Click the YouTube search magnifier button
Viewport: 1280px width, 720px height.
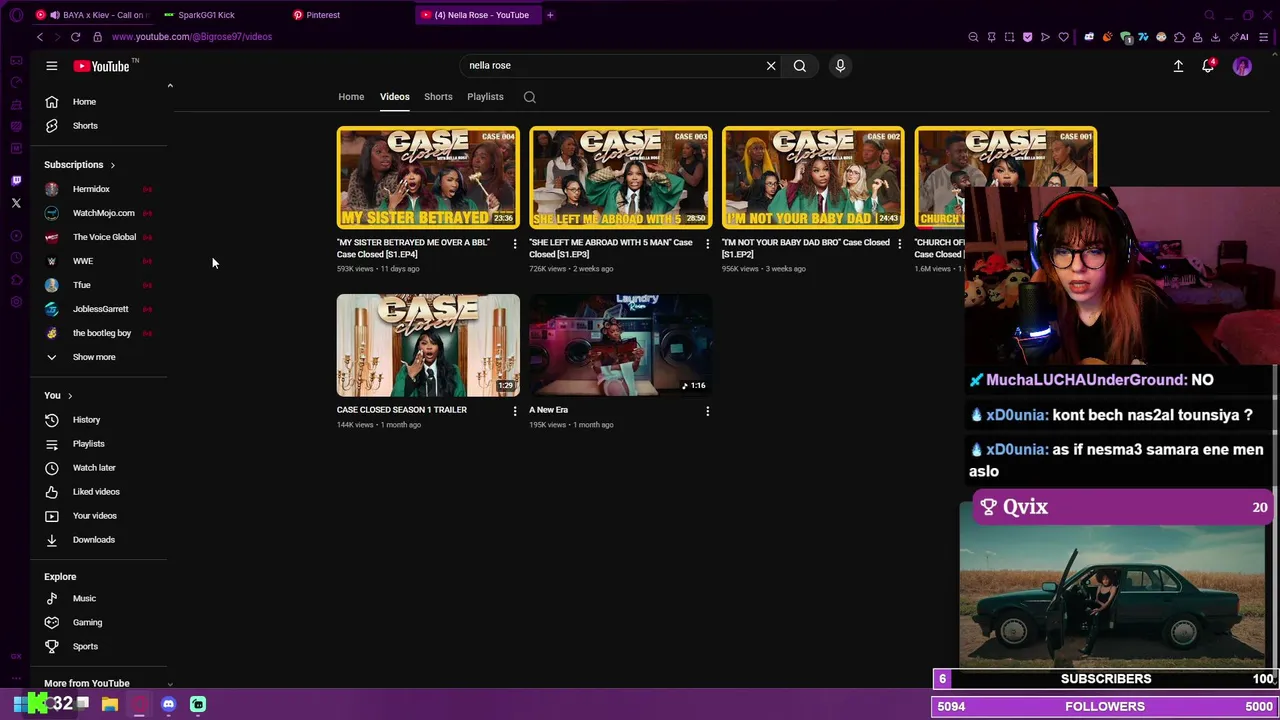point(800,66)
